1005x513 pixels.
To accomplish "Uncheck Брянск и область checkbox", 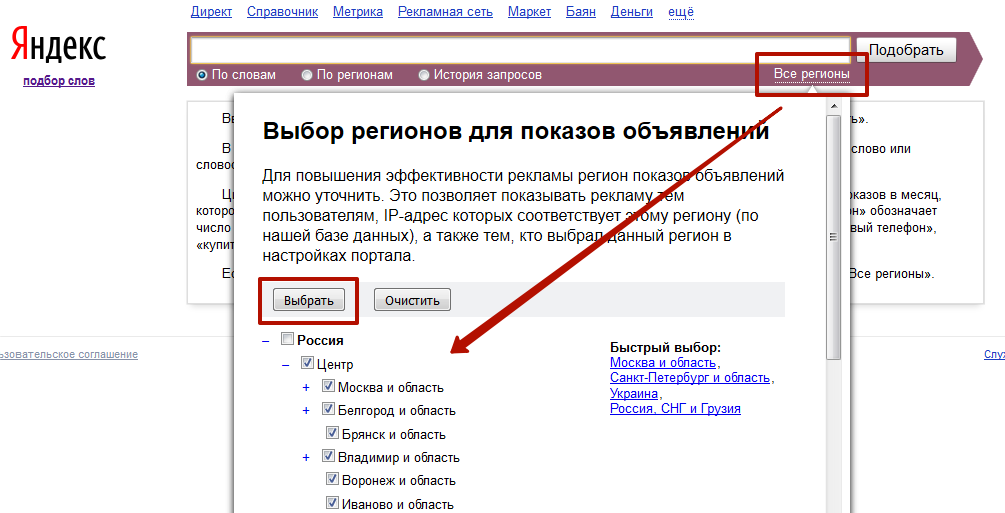I will pyautogui.click(x=332, y=433).
